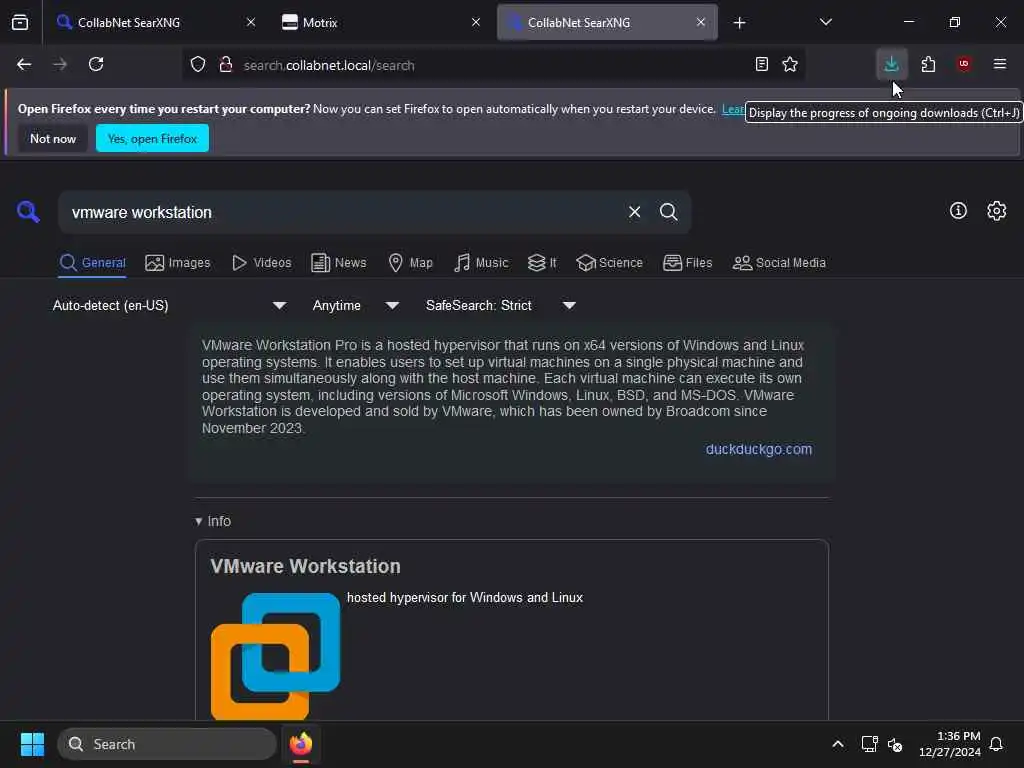Click the Windows taskbar Search box
The image size is (1024, 768).
[x=167, y=744]
